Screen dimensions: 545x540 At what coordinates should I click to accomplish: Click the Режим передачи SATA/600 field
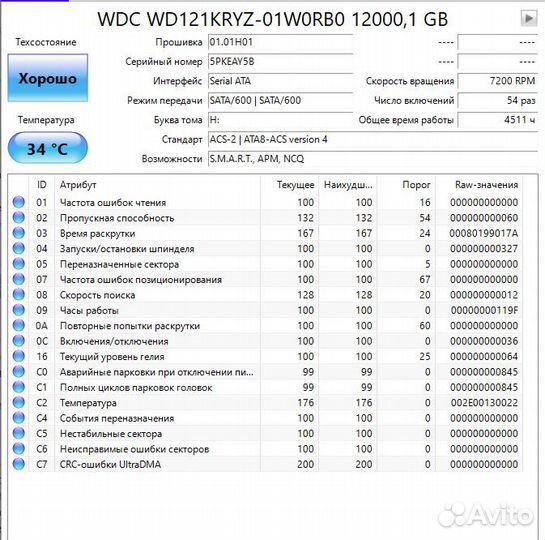click(x=280, y=100)
